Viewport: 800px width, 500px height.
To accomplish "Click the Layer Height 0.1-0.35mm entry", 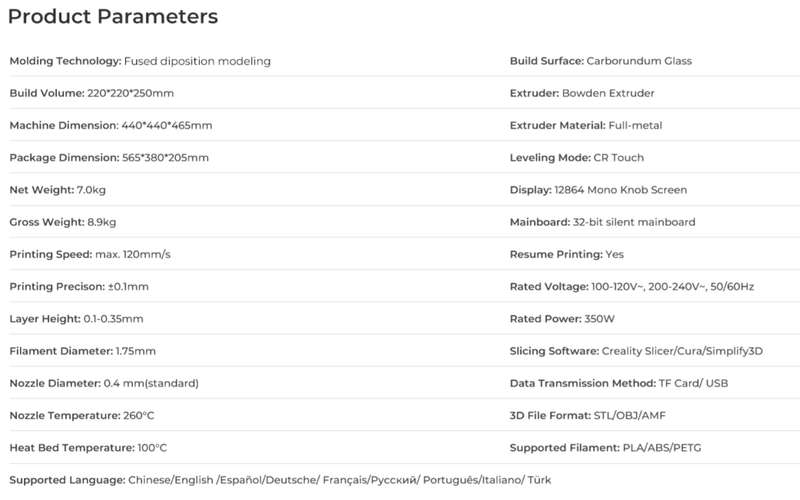I will [77, 318].
